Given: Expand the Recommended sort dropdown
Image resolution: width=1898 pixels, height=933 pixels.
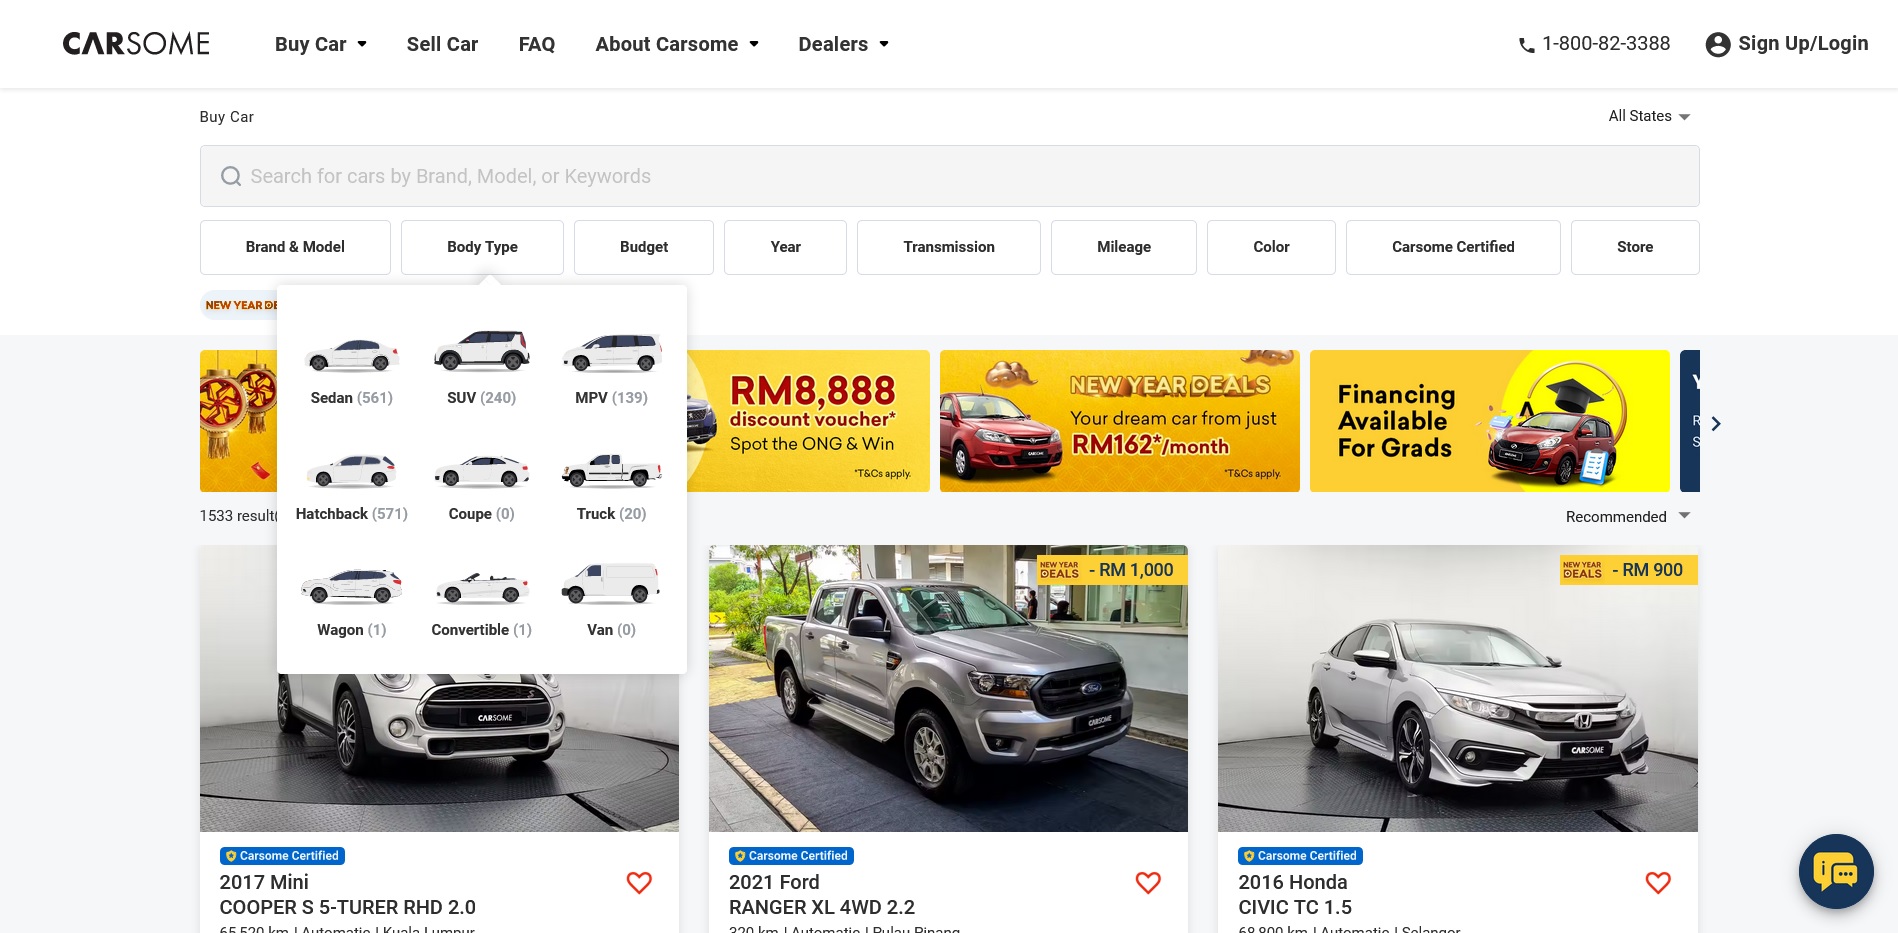Looking at the screenshot, I should click(x=1627, y=516).
